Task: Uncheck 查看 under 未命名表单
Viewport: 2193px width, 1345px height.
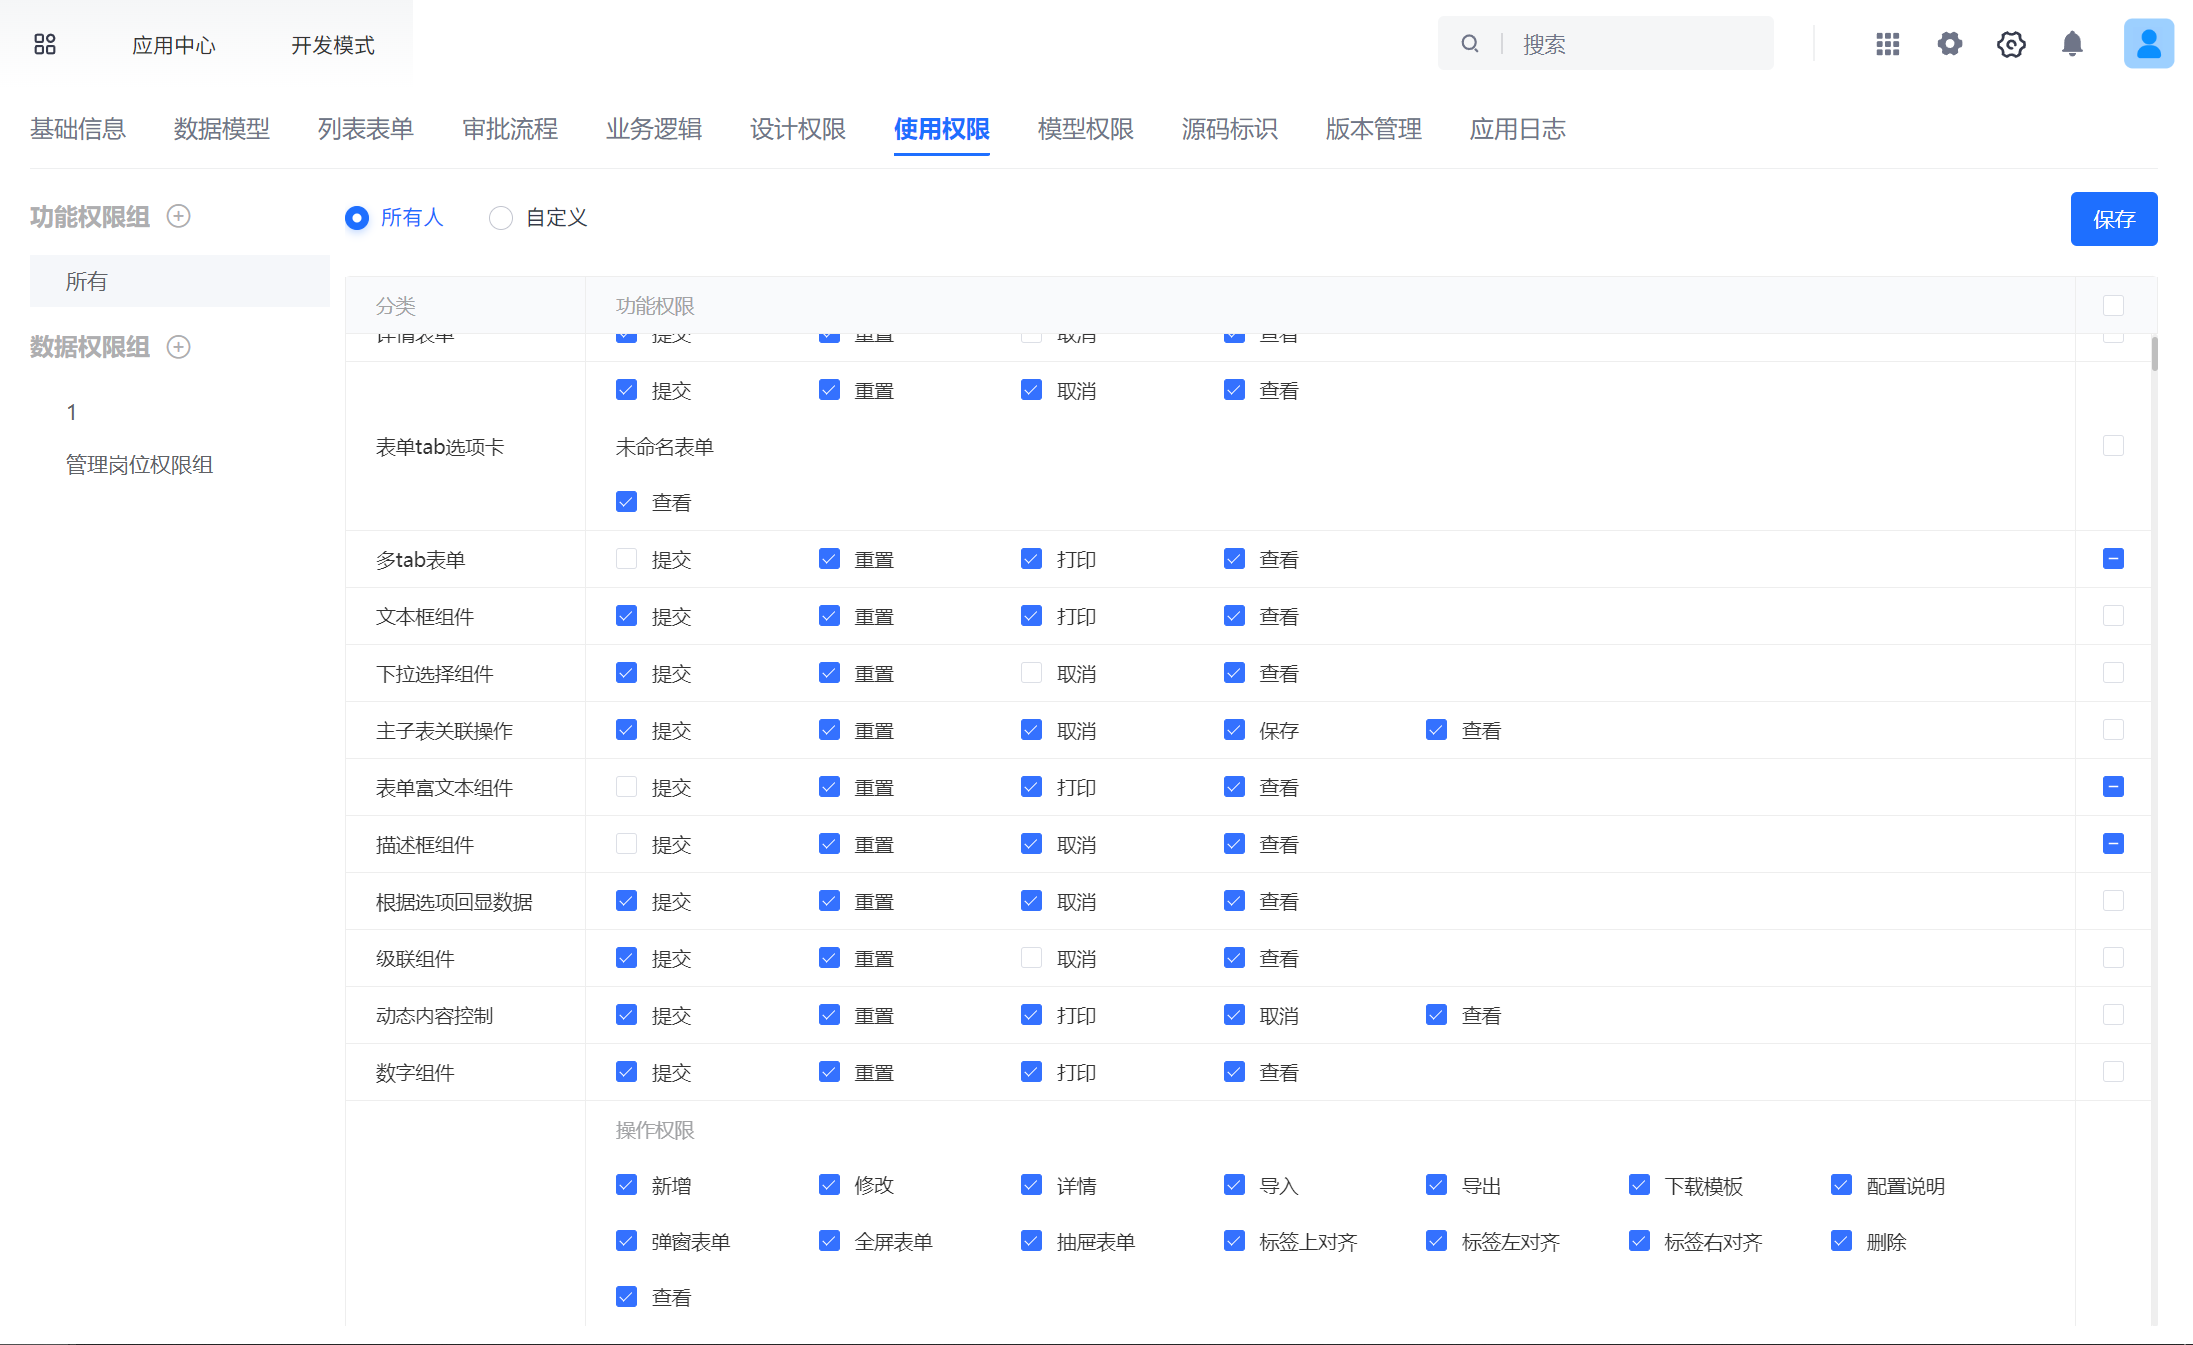Action: click(627, 502)
